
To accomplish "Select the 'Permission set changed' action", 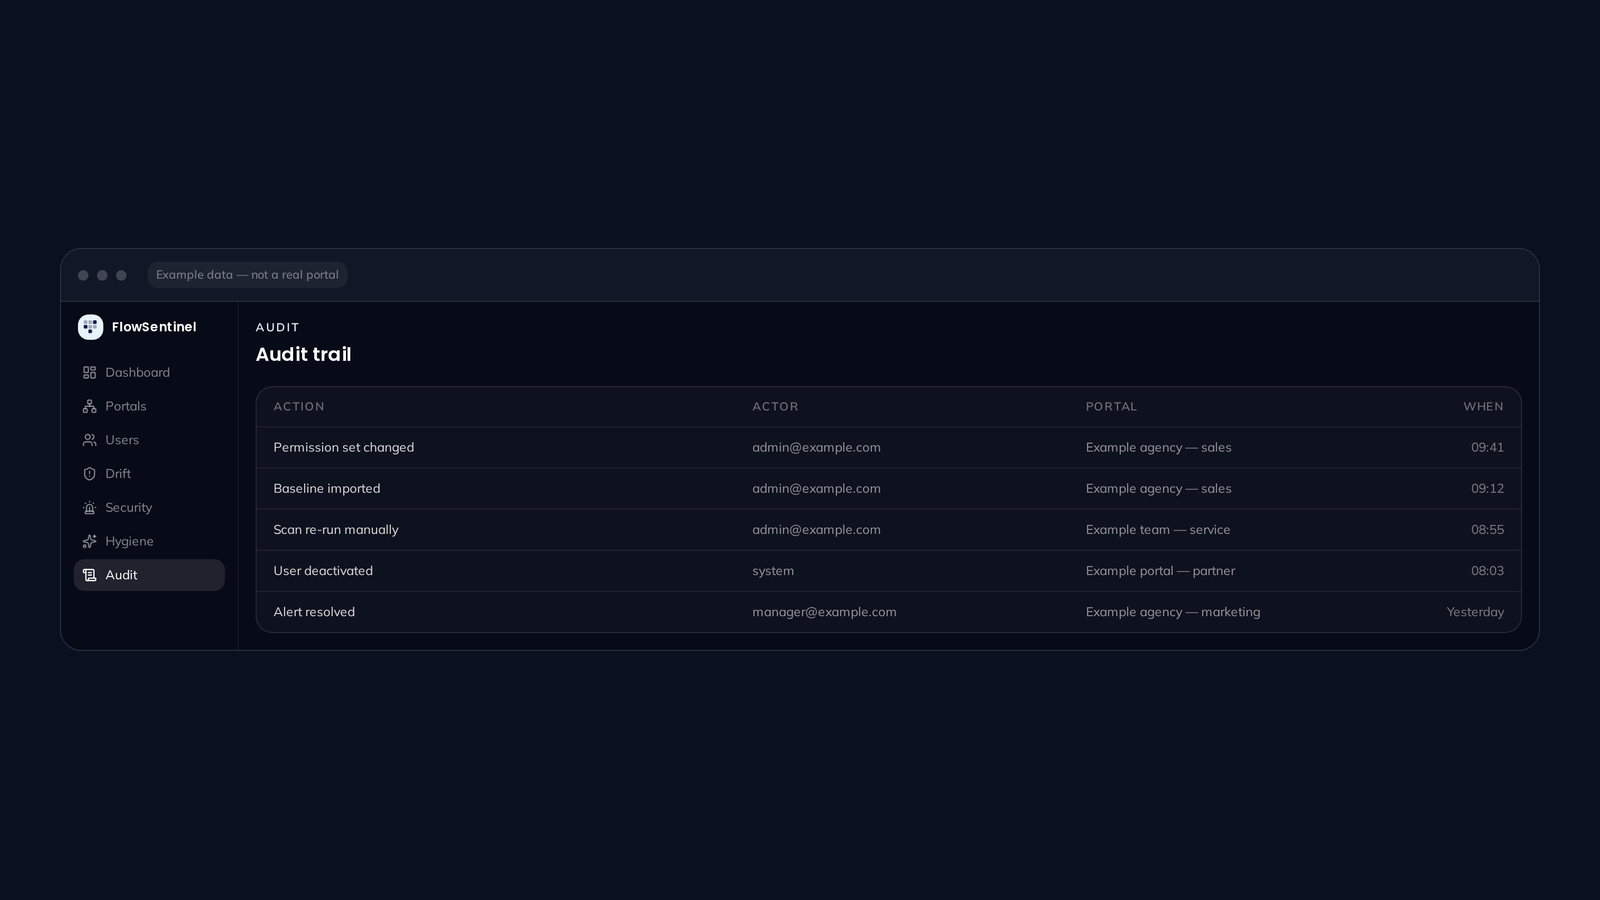I will (x=343, y=447).
